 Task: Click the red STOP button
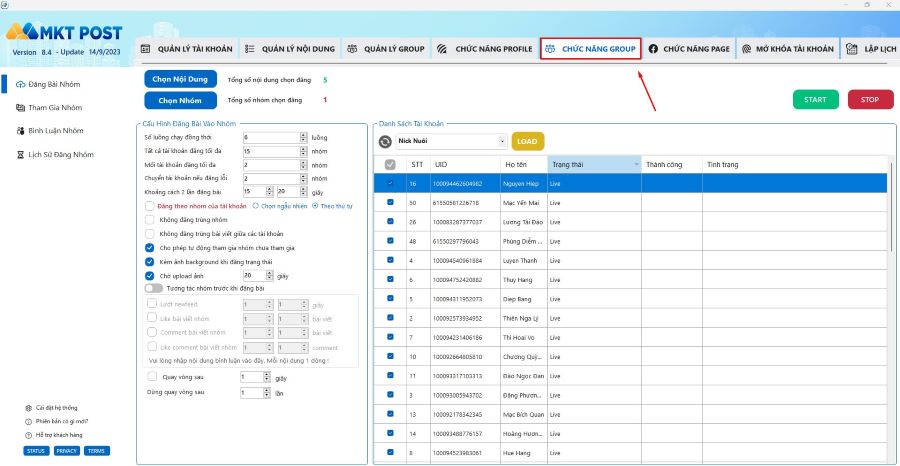870,100
